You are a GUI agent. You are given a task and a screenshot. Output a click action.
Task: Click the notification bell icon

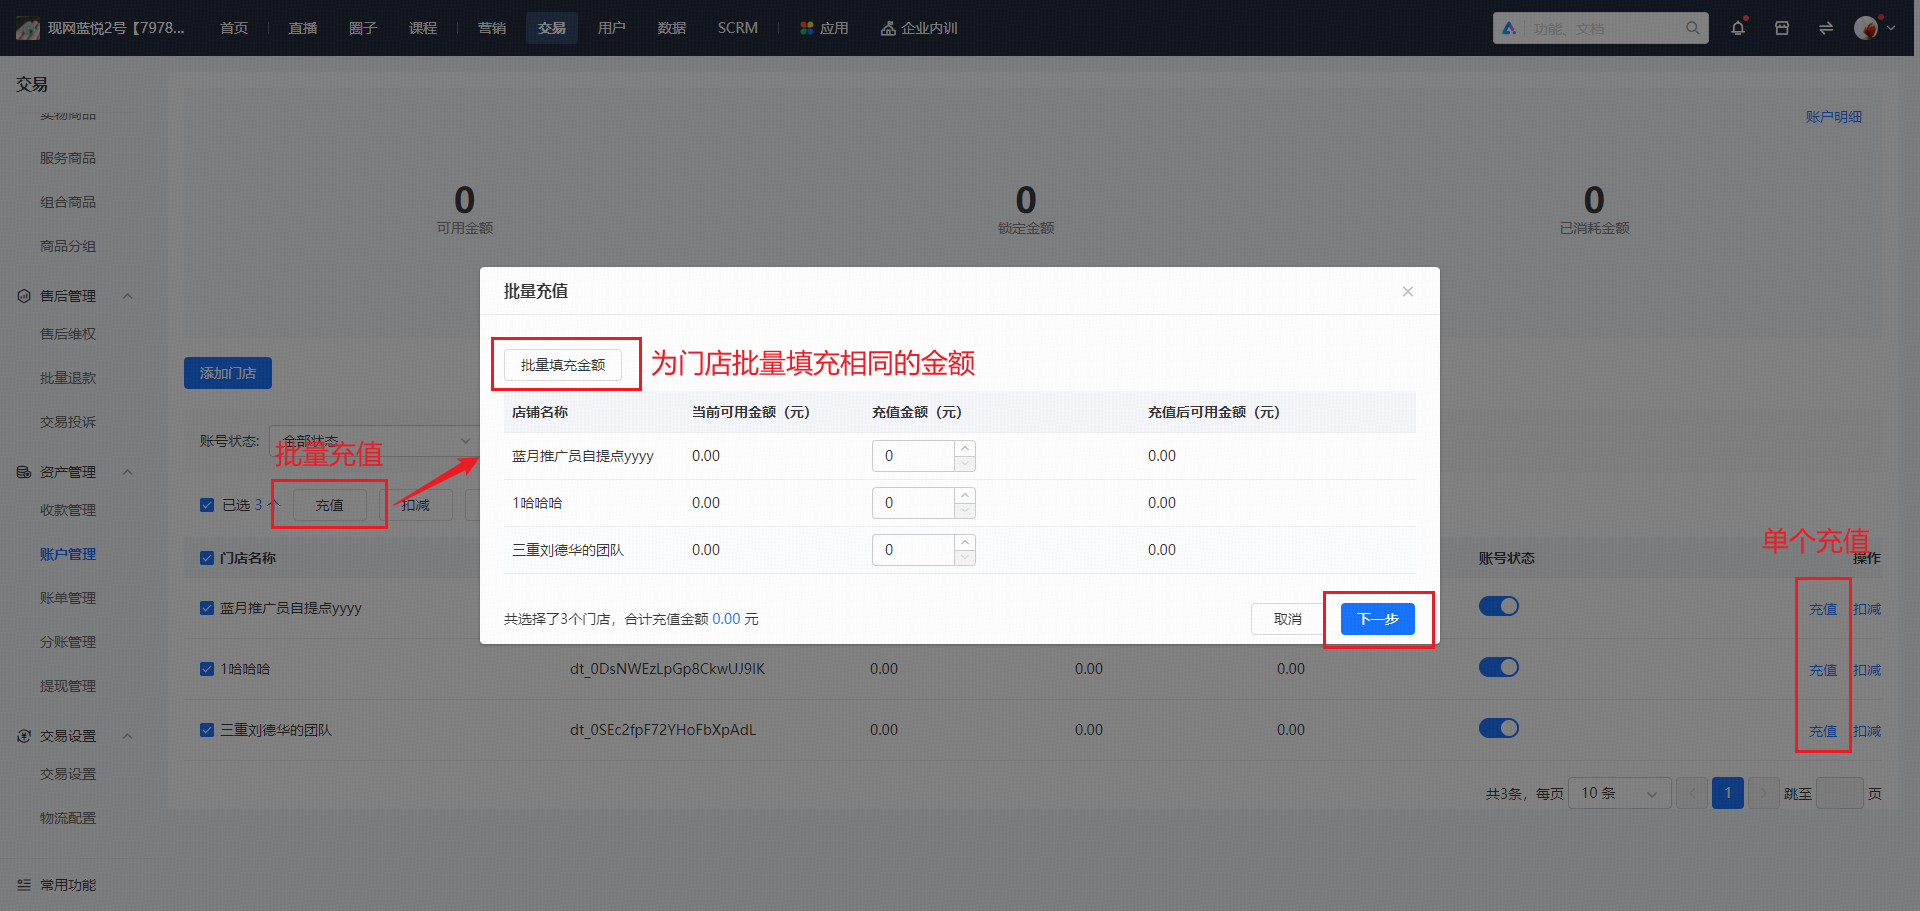(x=1738, y=28)
